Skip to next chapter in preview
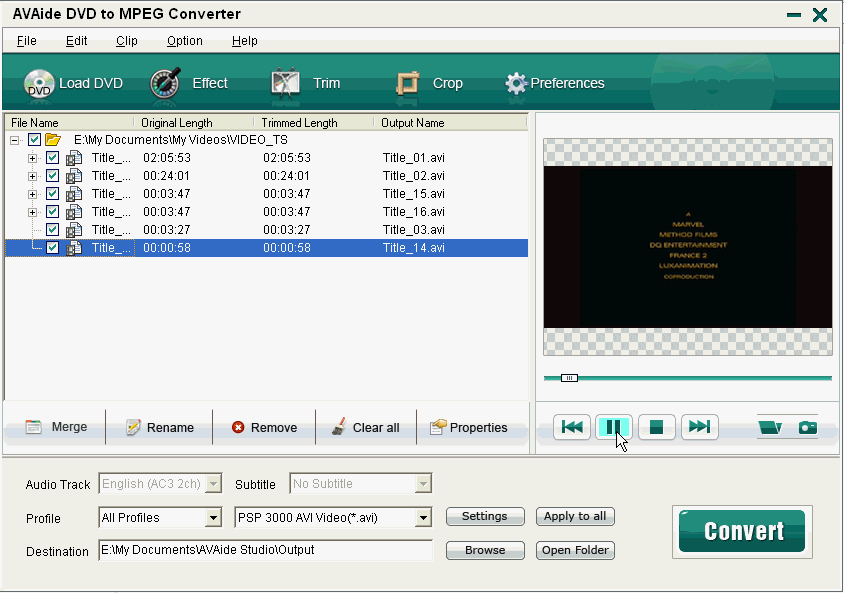 click(700, 427)
